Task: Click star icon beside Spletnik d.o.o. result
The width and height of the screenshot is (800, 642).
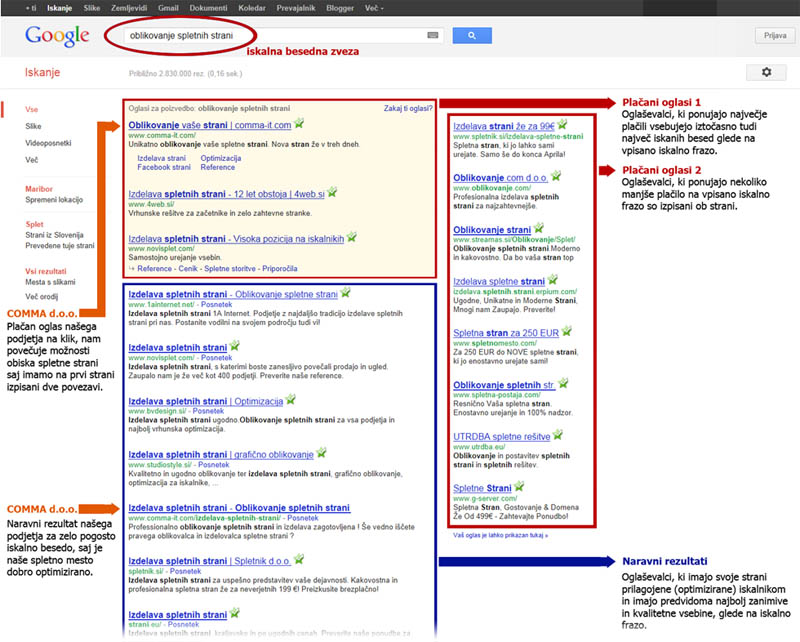Action: click(299, 560)
